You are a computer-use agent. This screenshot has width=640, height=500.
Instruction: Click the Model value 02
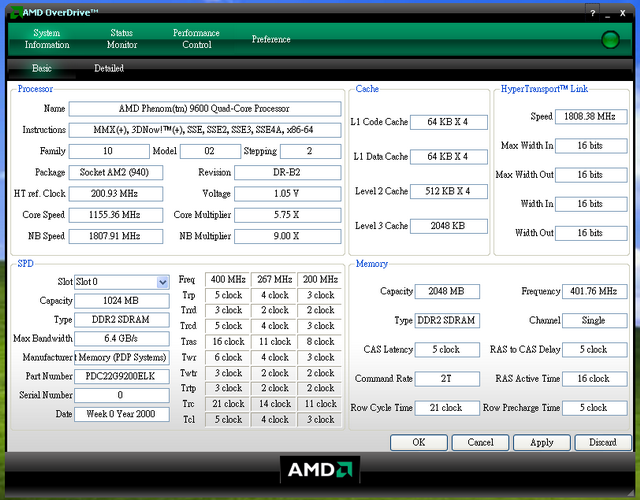coord(210,151)
